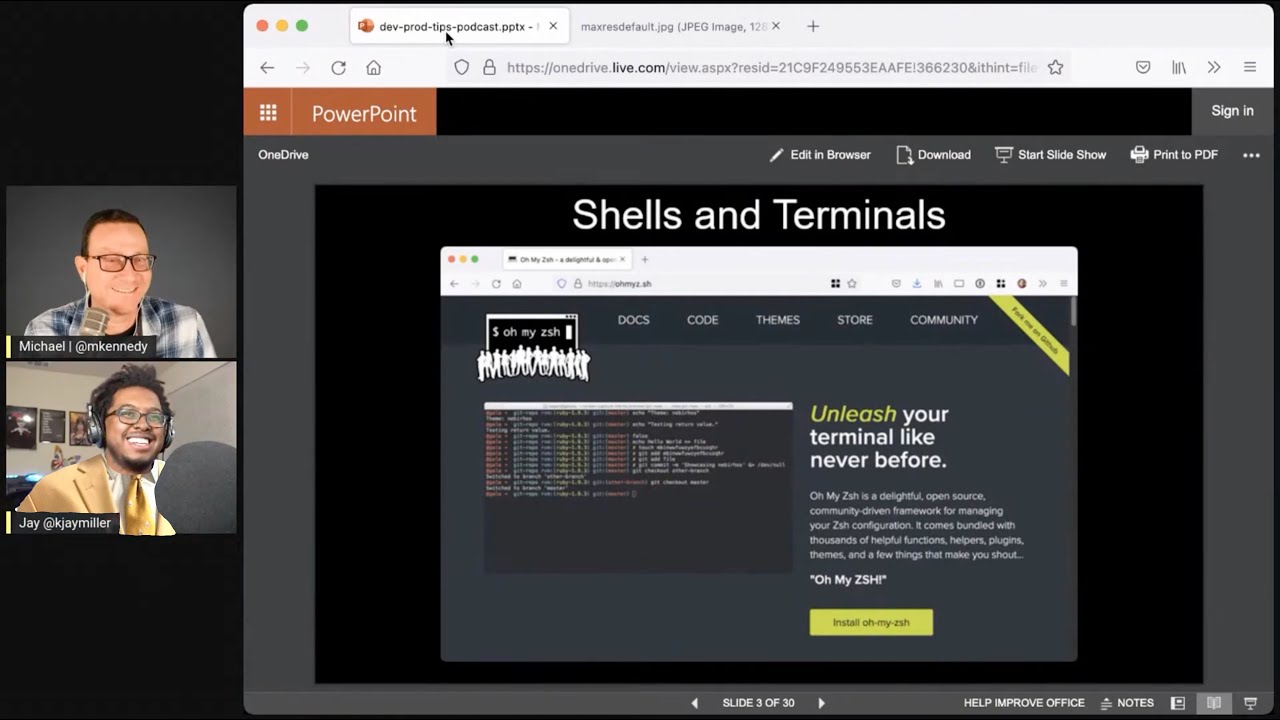The width and height of the screenshot is (1280, 720).
Task: Go to the next slide arrow
Action: [821, 703]
